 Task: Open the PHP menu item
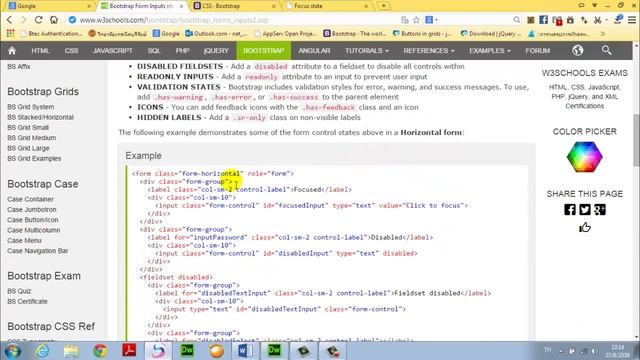coord(182,51)
